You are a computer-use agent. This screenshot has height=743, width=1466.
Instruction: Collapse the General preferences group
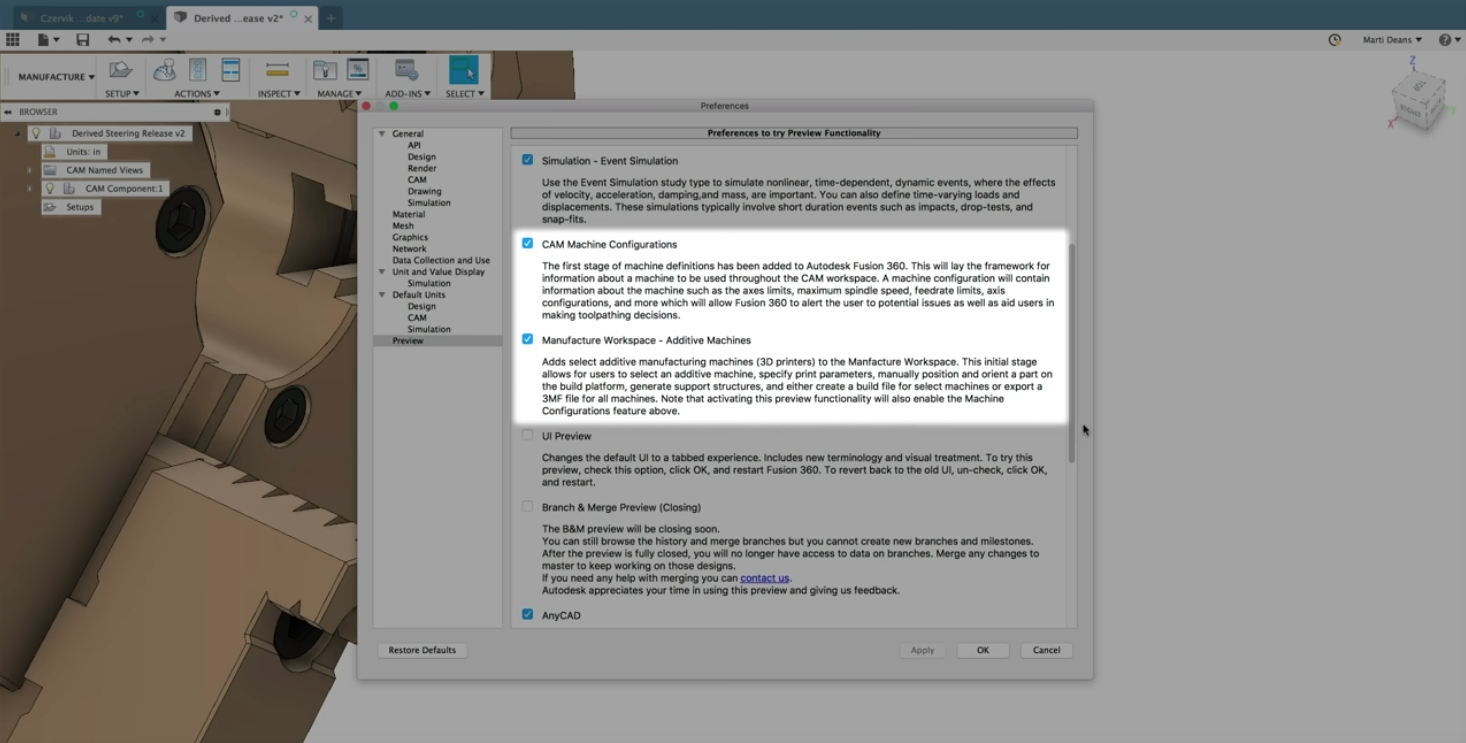coord(381,133)
